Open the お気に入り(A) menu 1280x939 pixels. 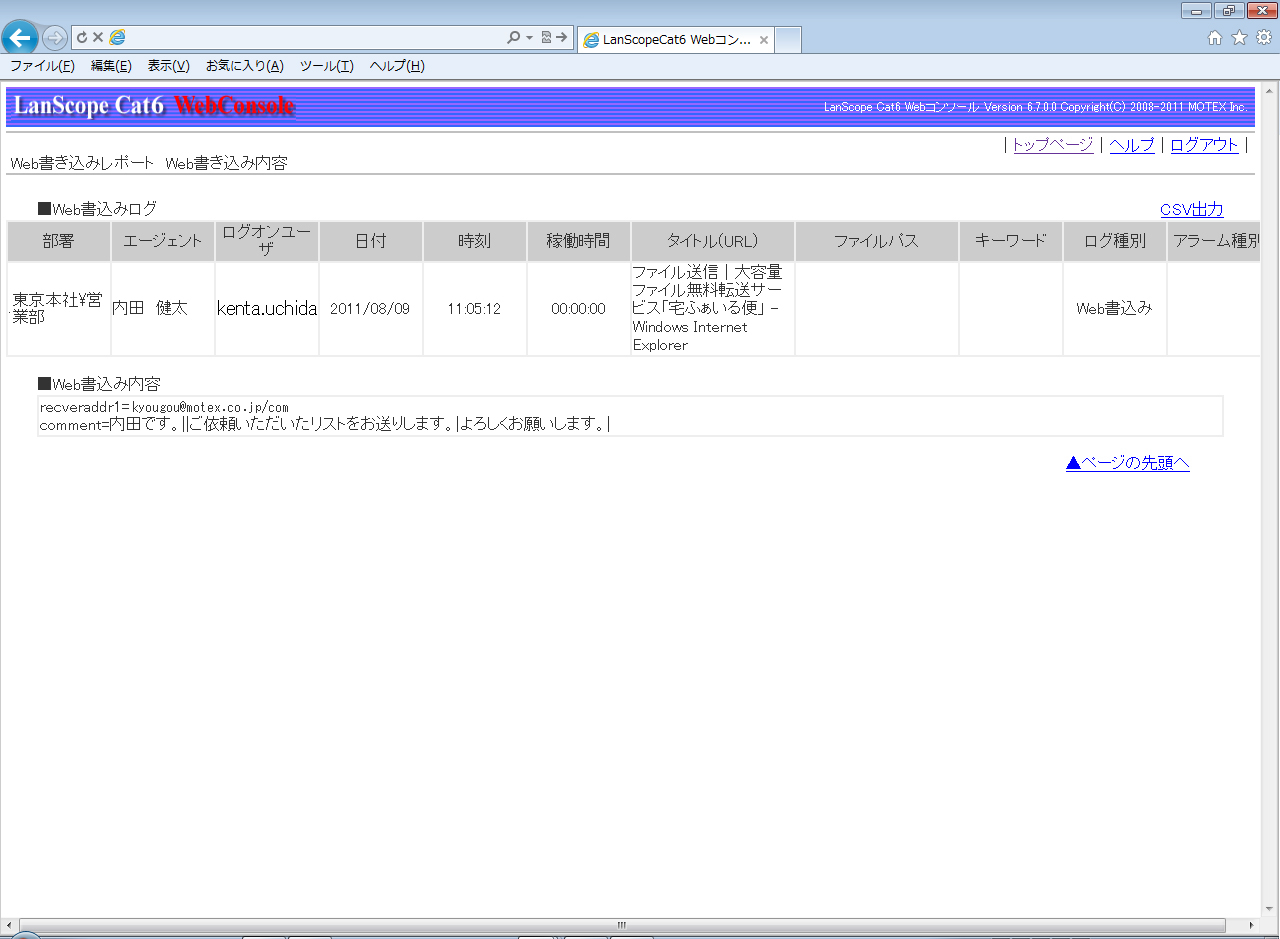coord(244,66)
